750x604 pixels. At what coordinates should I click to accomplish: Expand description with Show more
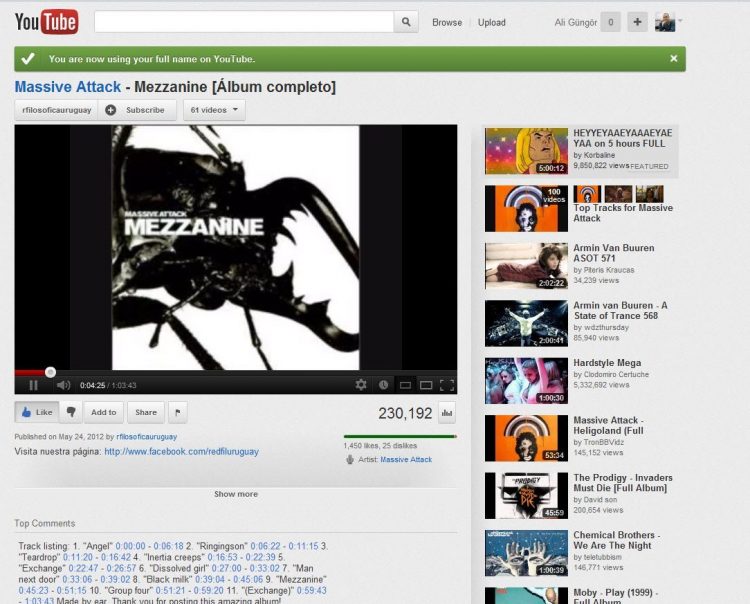[x=236, y=494]
